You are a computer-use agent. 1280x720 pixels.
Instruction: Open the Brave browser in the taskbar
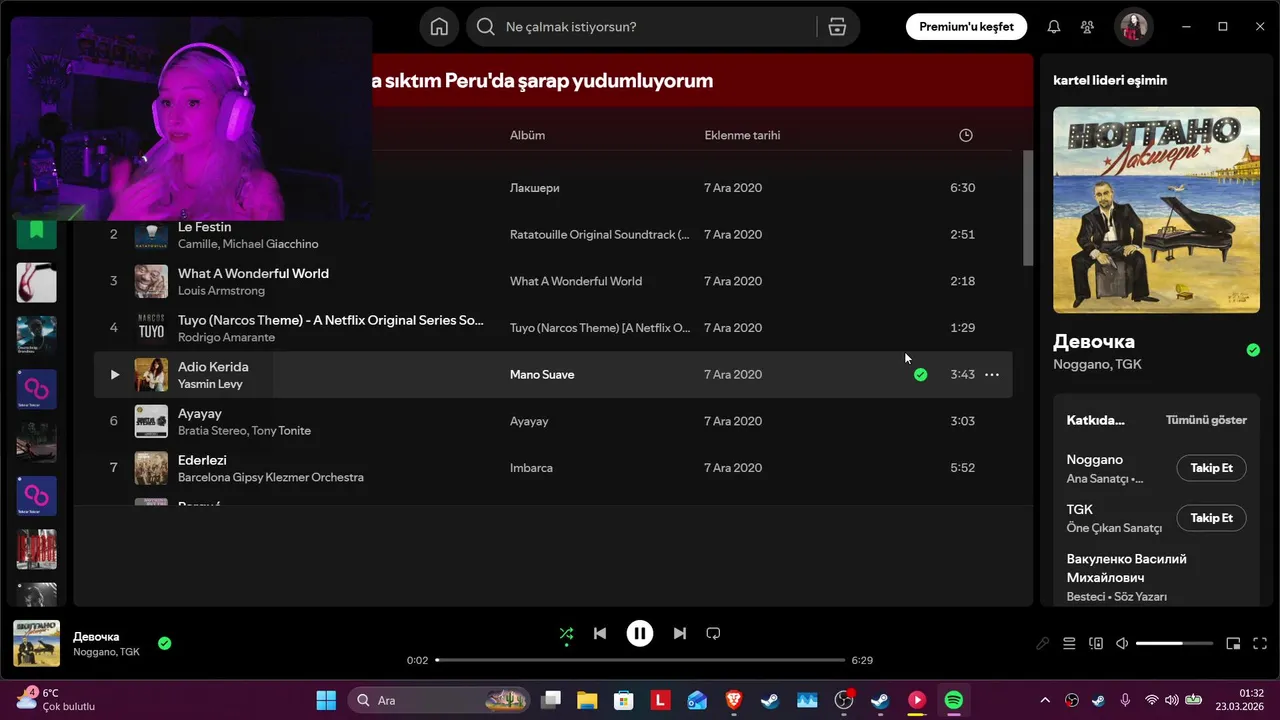pyautogui.click(x=734, y=700)
